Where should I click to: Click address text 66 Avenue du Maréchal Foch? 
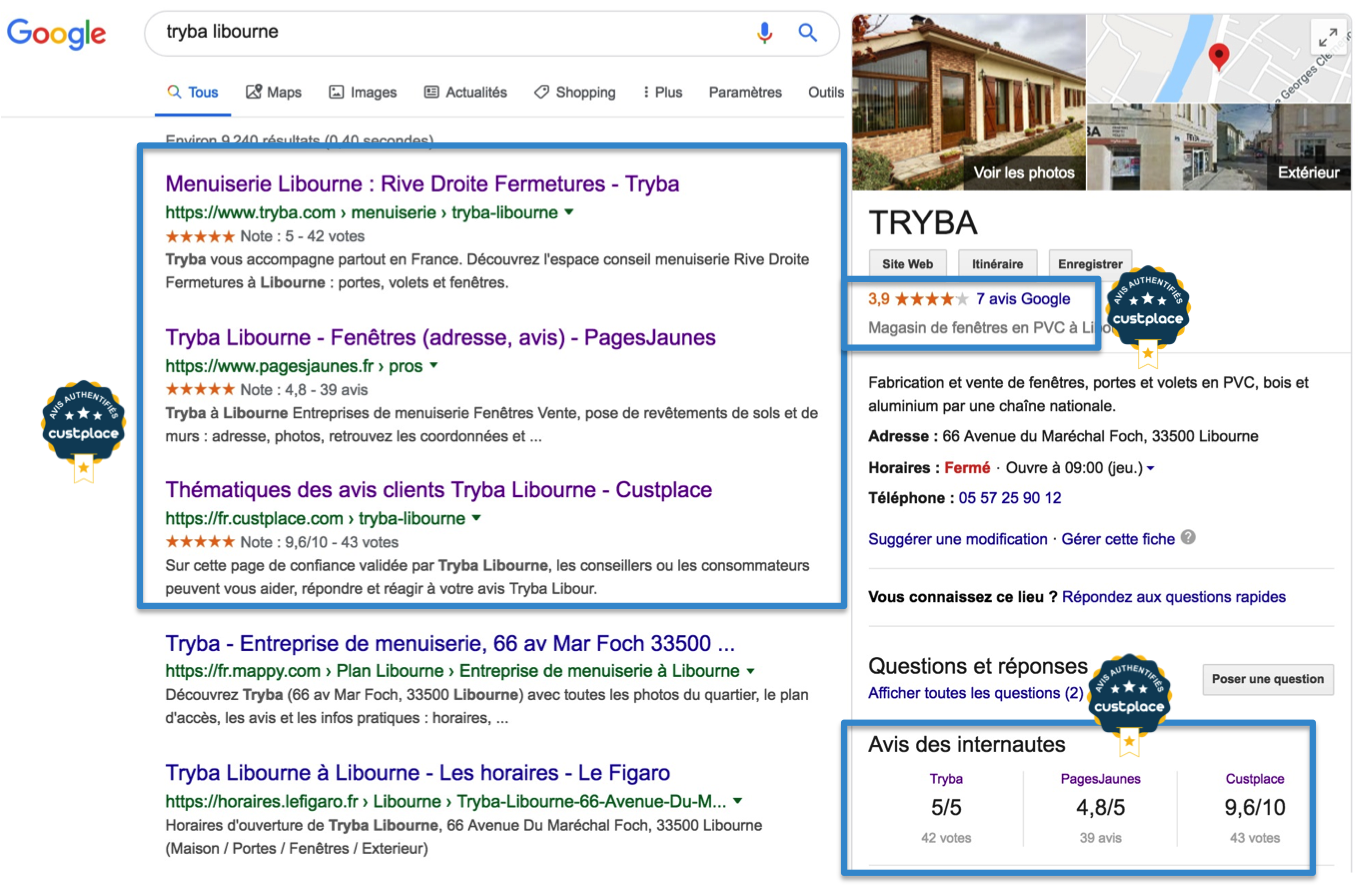click(1100, 436)
